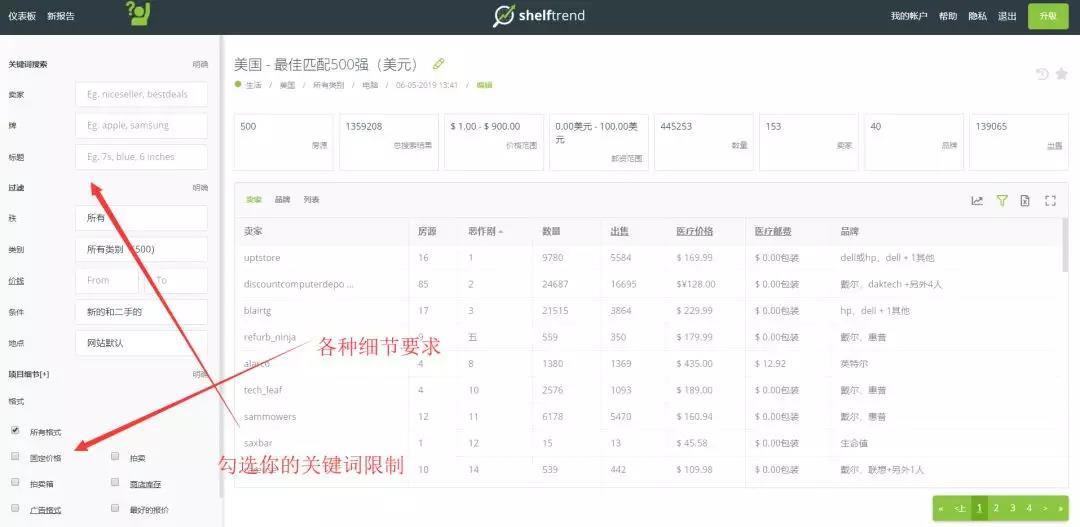The width and height of the screenshot is (1080, 527).
Task: Switch to the 列表 table tab
Action: point(311,200)
